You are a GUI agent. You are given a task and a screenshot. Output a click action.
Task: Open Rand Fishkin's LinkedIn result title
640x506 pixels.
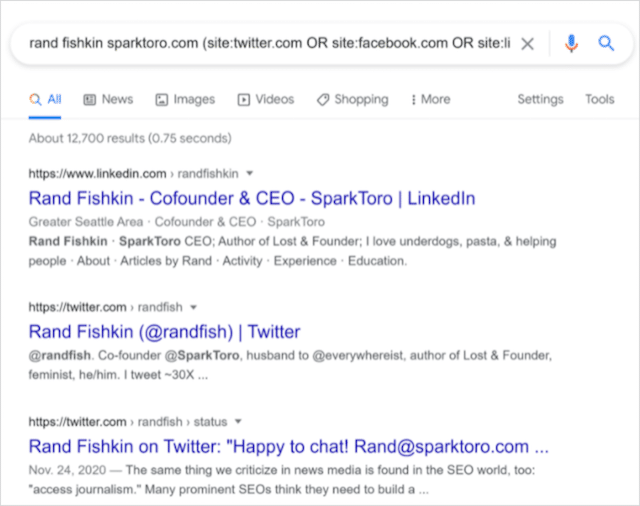click(252, 198)
